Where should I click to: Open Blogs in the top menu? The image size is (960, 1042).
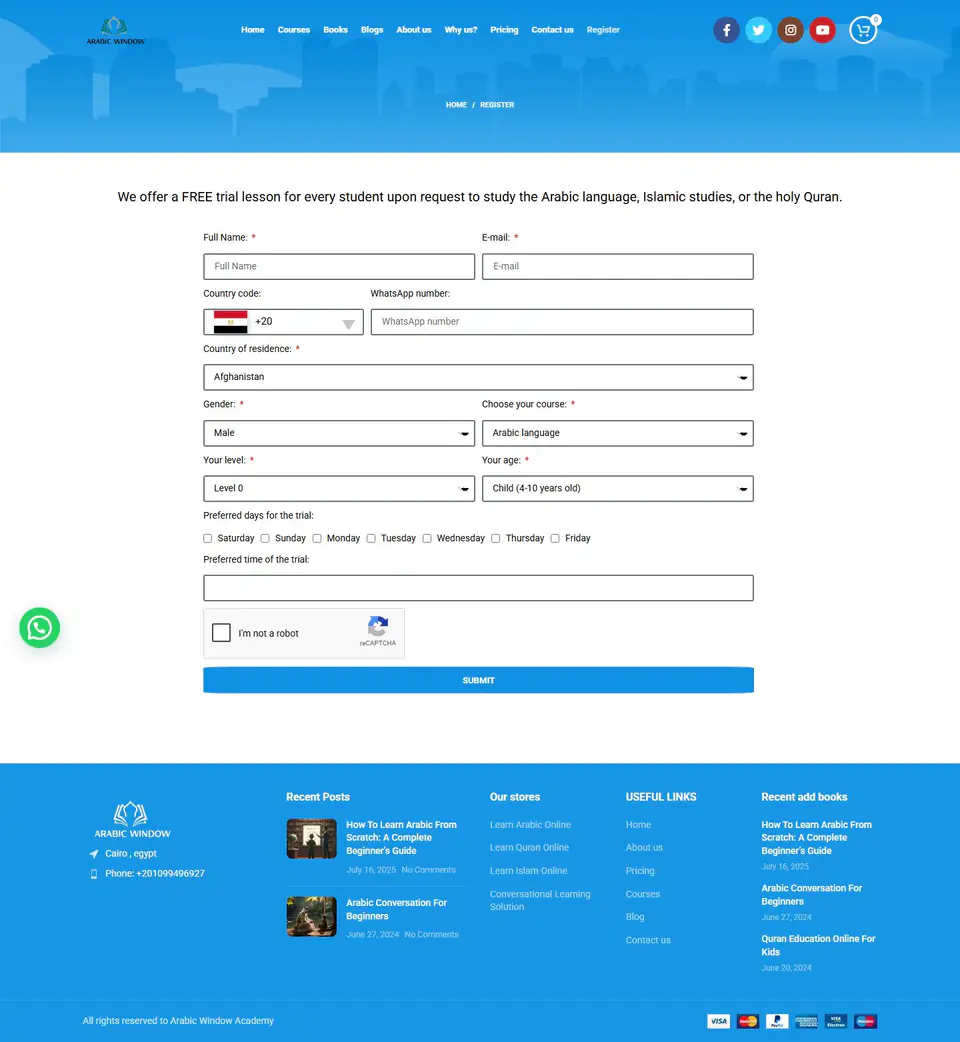pos(372,30)
